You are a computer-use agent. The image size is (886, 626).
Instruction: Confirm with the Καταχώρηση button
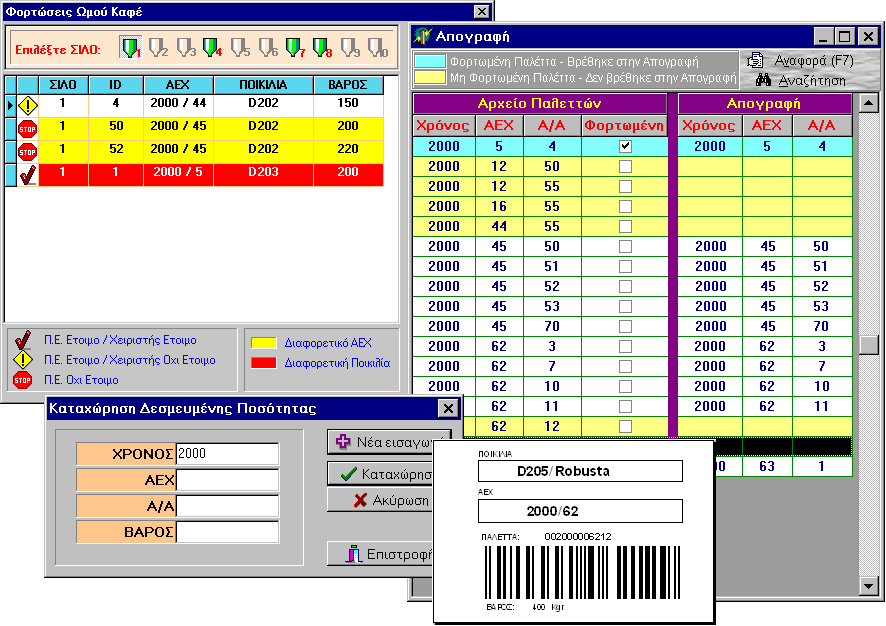pyautogui.click(x=389, y=473)
